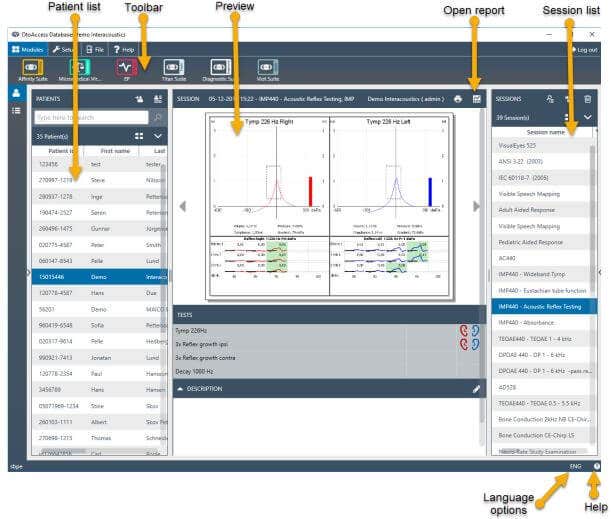Sort by Session name column header

tap(546, 132)
